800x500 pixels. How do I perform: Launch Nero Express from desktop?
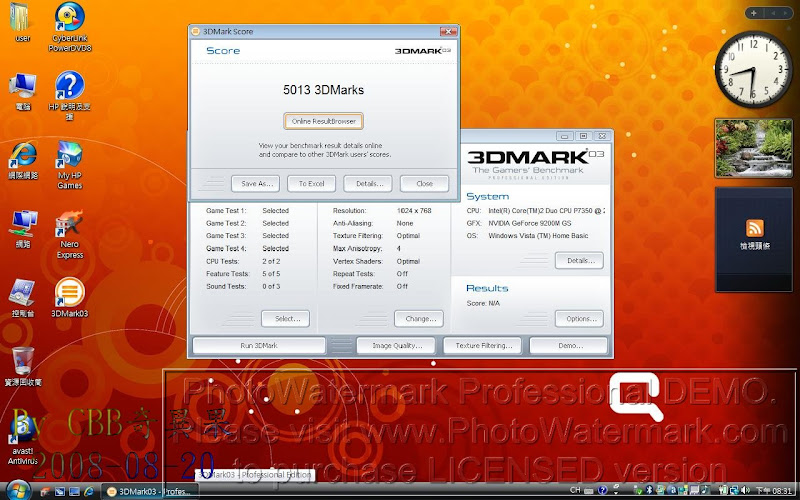coord(70,234)
